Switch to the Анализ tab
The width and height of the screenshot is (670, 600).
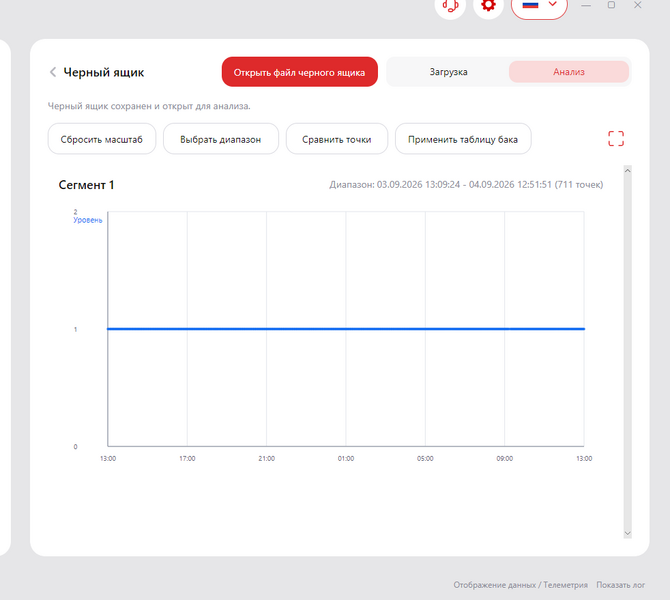(x=569, y=72)
